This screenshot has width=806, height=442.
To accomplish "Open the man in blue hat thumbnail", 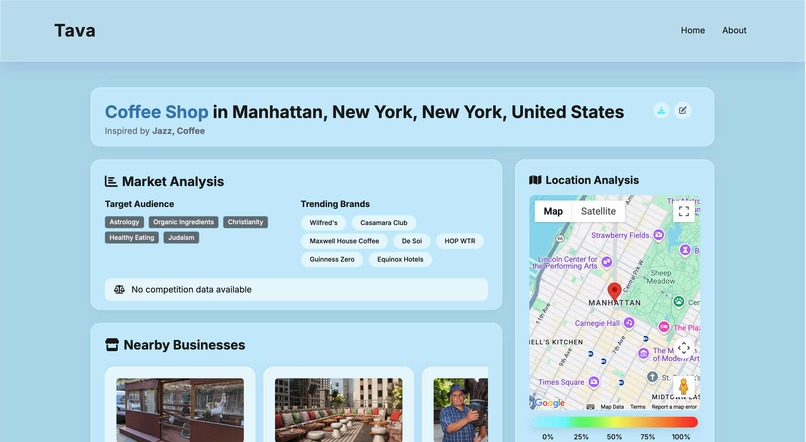I will (x=461, y=410).
